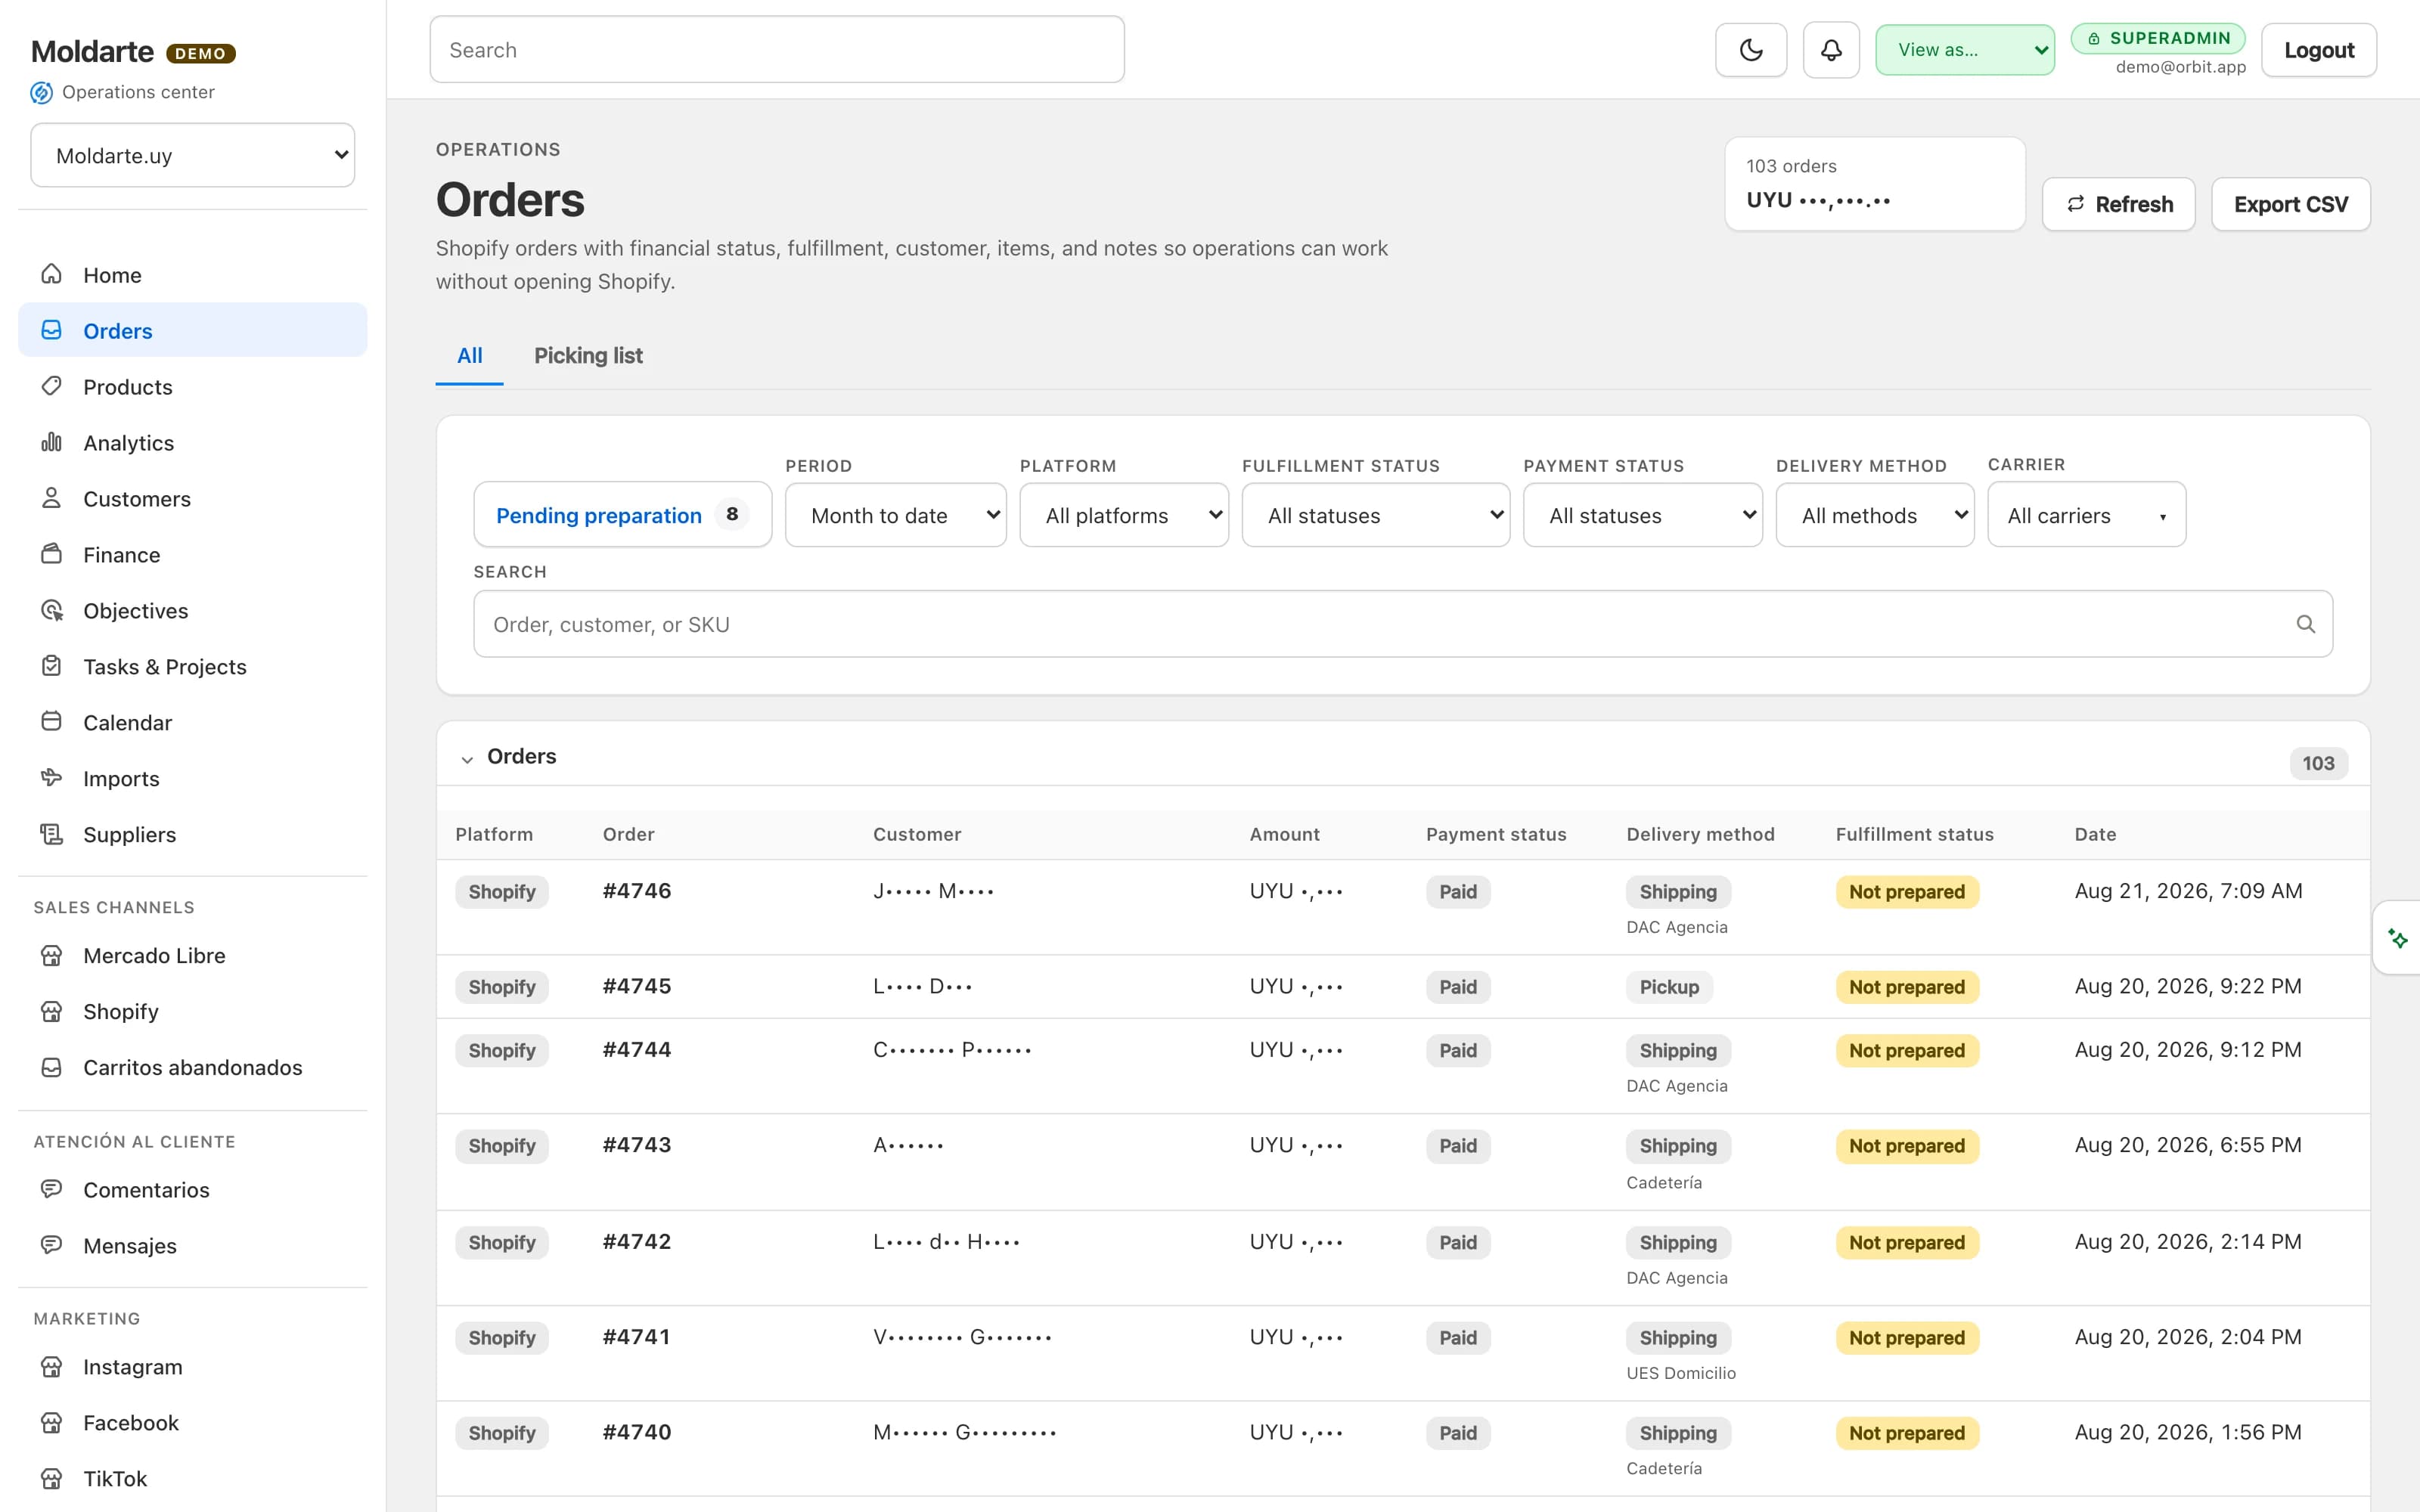This screenshot has width=2420, height=1512.
Task: Click the Home icon in sidebar
Action: click(51, 274)
